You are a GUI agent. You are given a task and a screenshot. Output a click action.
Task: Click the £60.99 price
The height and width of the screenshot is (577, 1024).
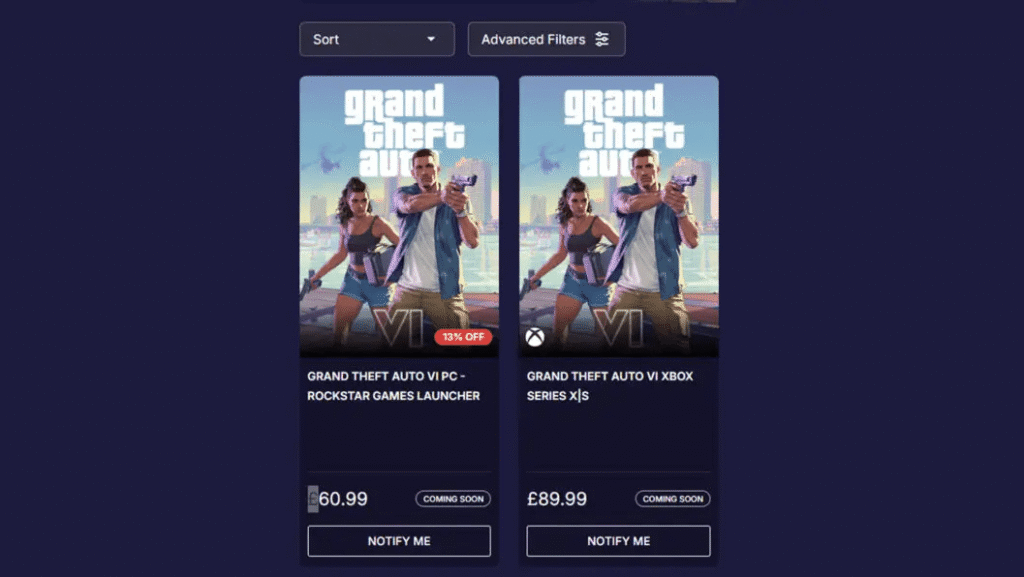point(338,499)
